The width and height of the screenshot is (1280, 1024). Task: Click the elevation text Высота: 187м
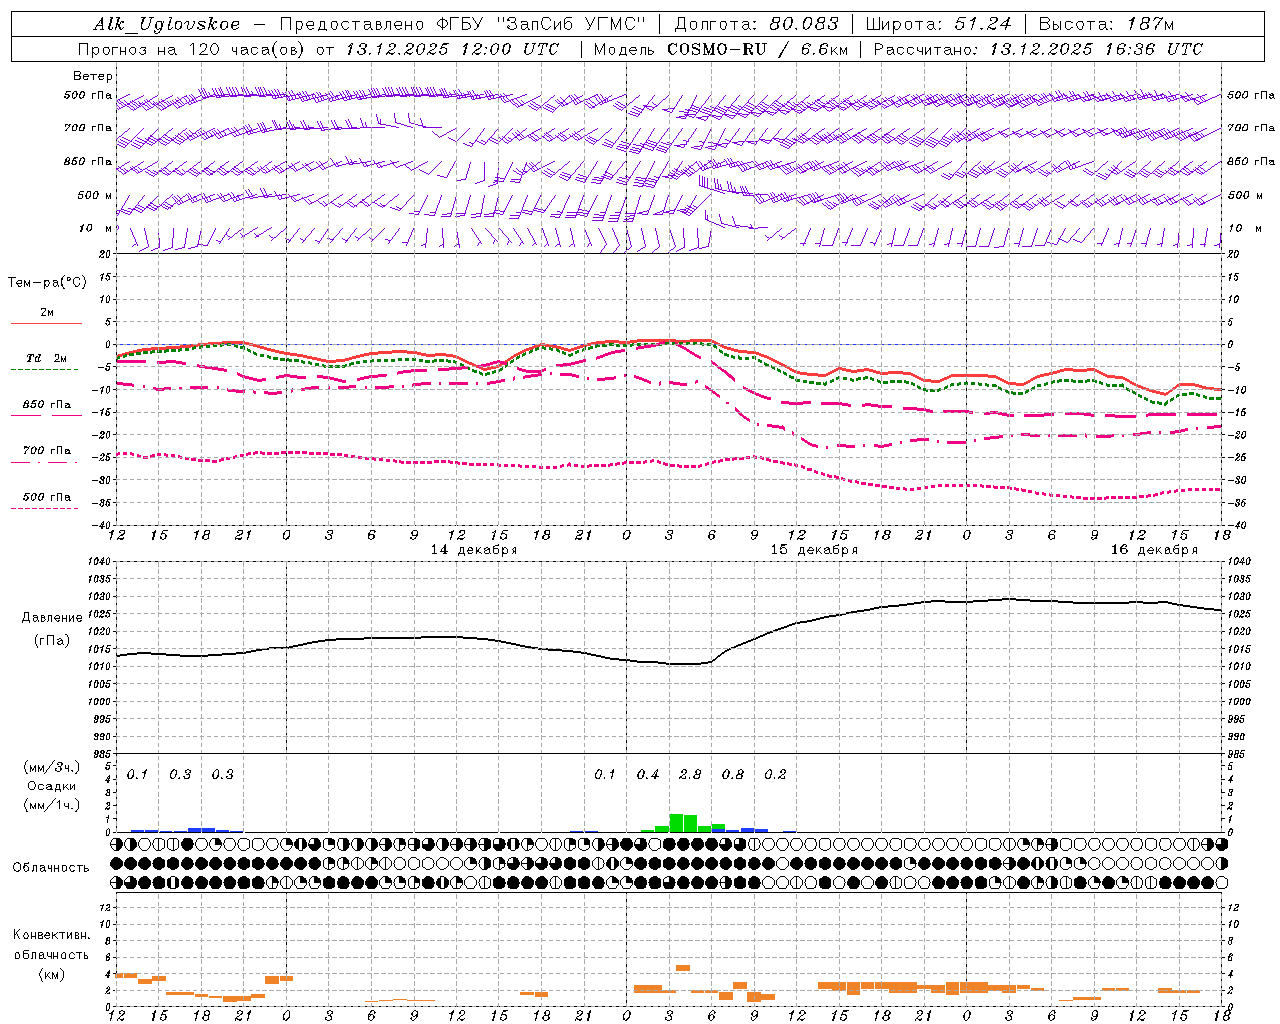[1107, 24]
